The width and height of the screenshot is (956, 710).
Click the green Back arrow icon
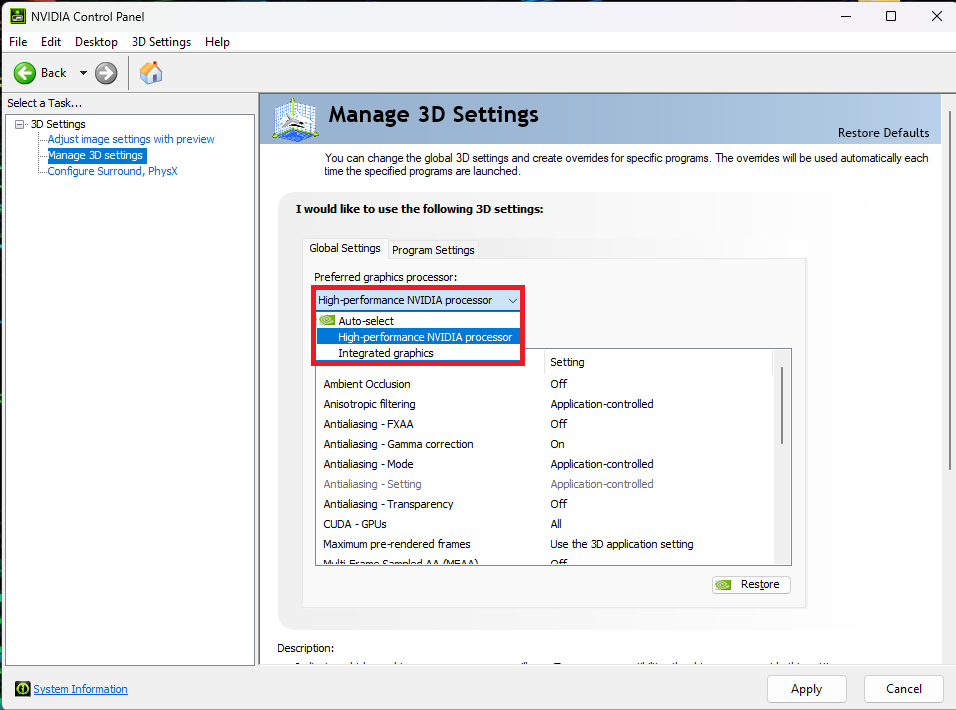click(x=25, y=72)
